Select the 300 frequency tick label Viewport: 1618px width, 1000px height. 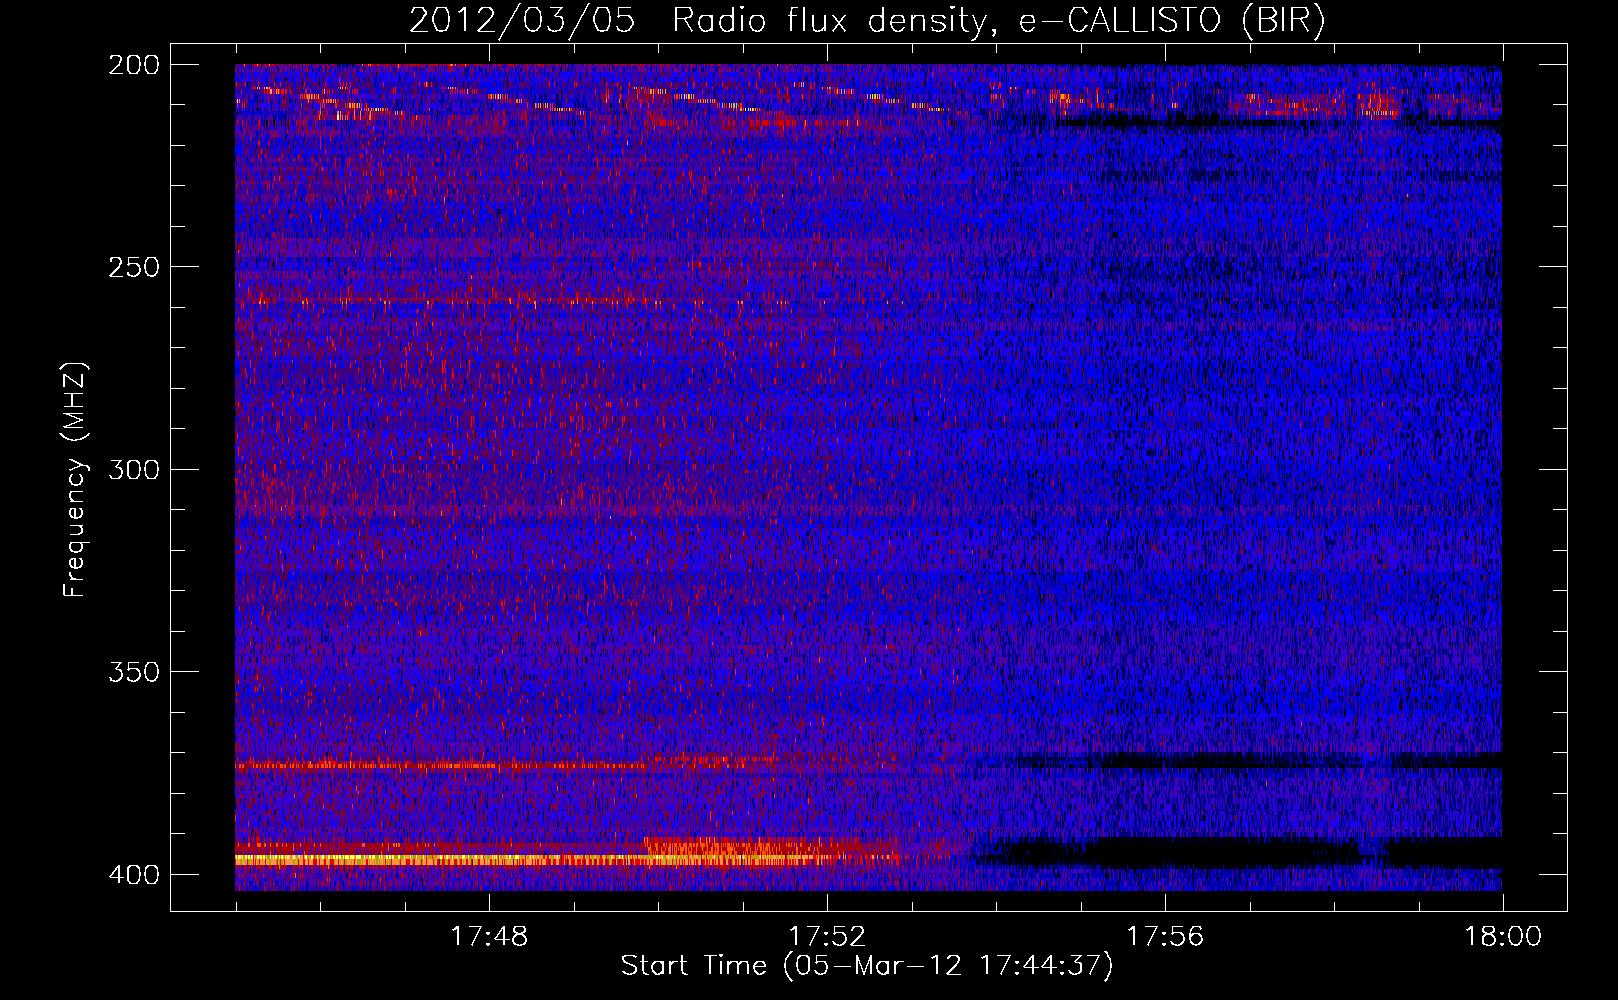(x=133, y=470)
